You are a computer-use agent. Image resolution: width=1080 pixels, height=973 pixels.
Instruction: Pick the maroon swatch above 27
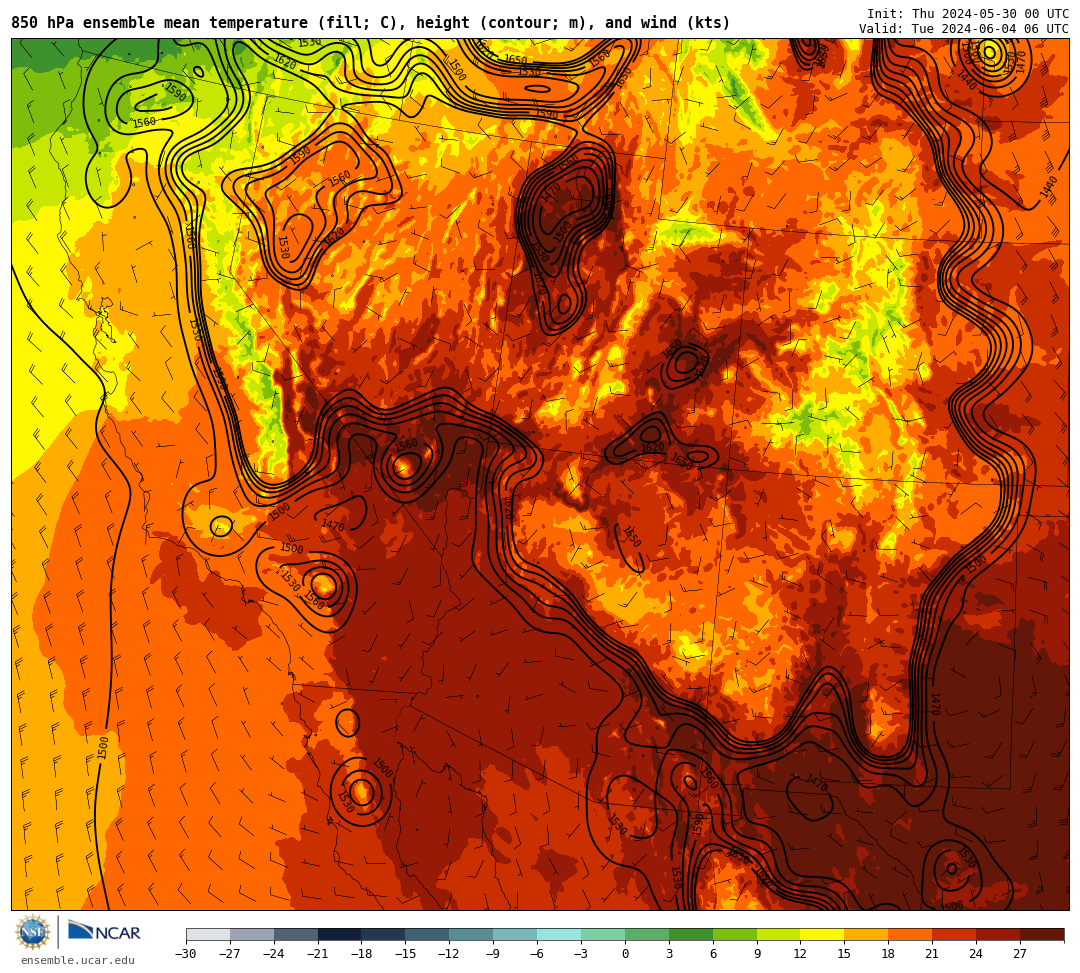pos(1042,934)
